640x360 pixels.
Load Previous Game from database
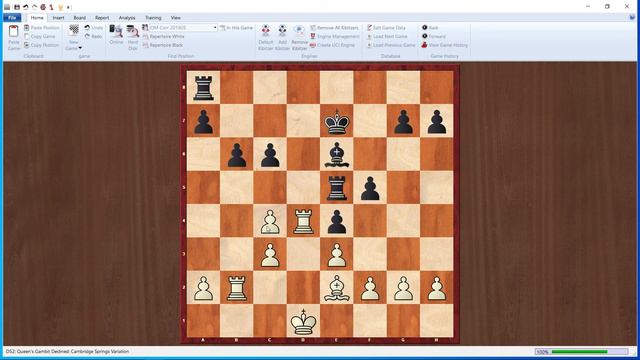pos(391,45)
